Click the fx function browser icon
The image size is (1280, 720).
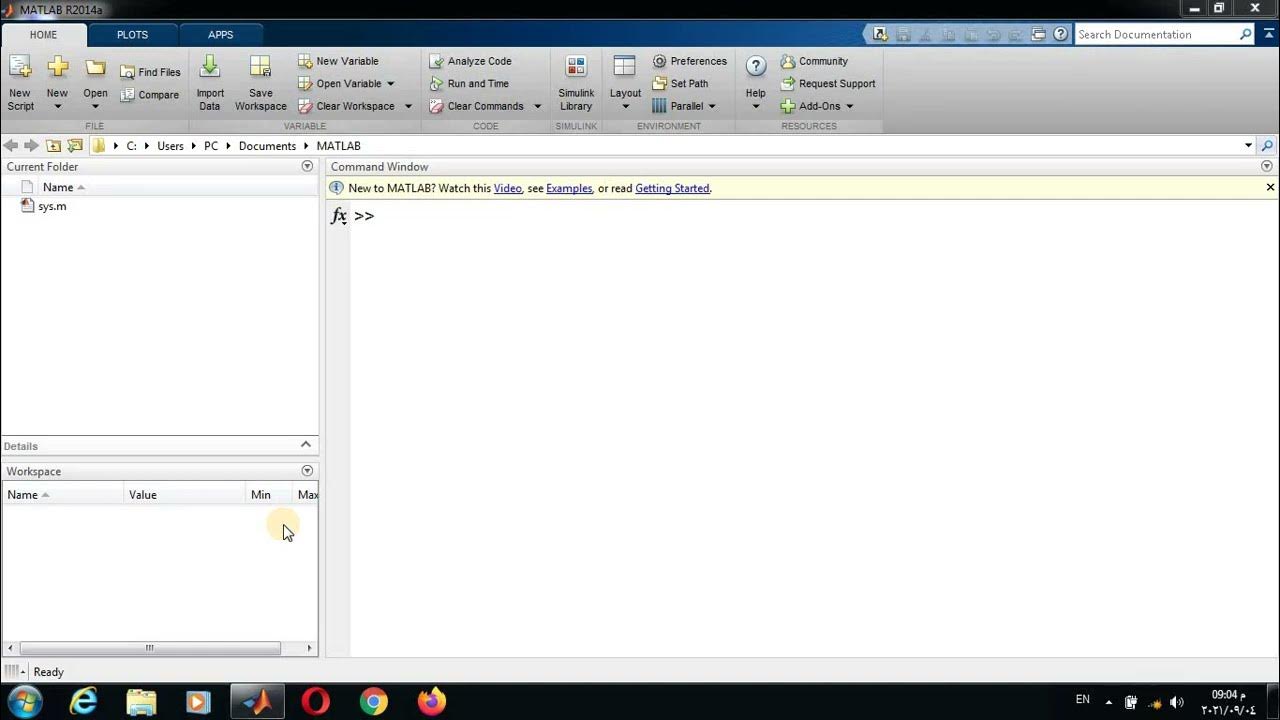pos(339,215)
